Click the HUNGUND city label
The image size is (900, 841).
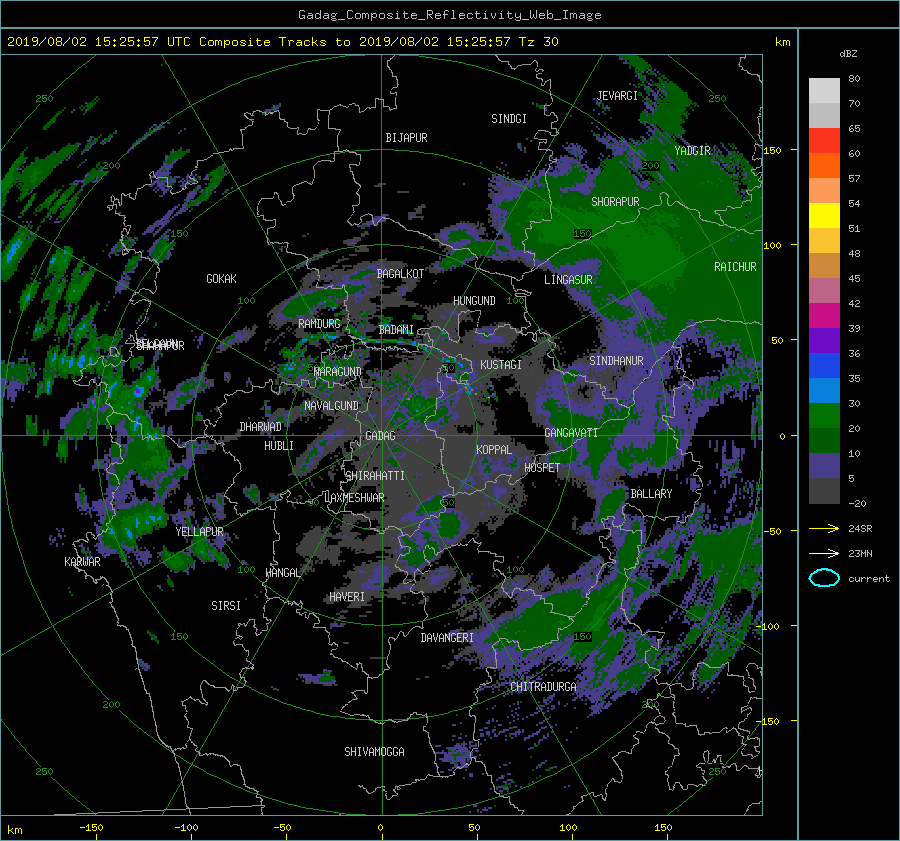474,301
